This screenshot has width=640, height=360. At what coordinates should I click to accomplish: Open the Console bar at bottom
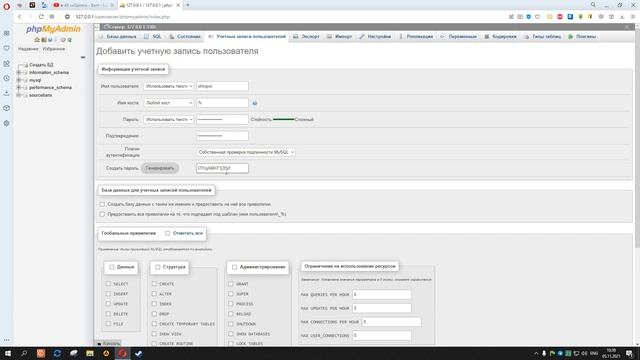(x=109, y=343)
